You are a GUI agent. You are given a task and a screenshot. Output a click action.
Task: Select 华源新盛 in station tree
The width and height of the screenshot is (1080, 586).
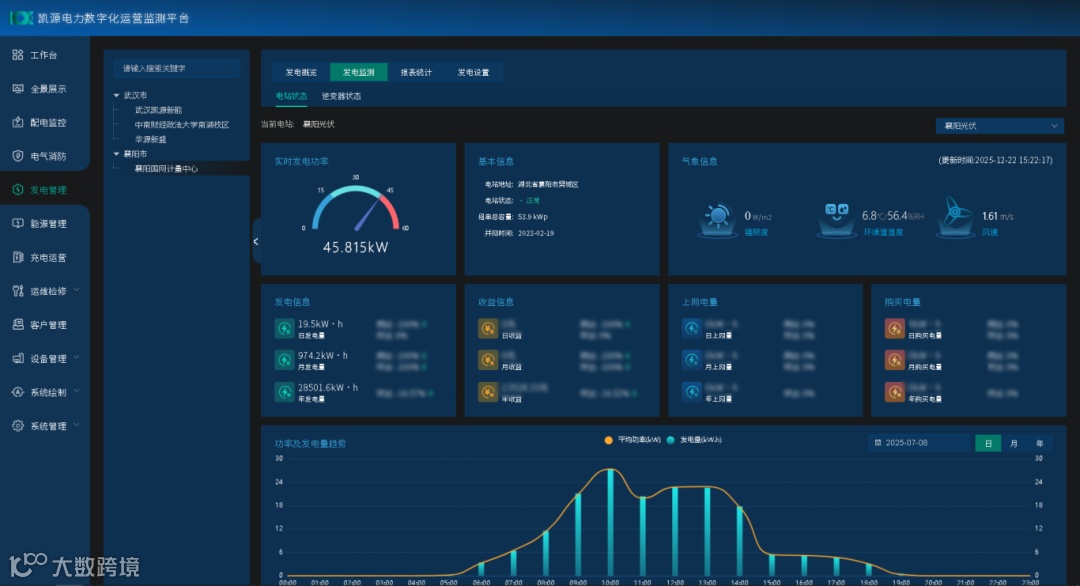[x=151, y=139]
